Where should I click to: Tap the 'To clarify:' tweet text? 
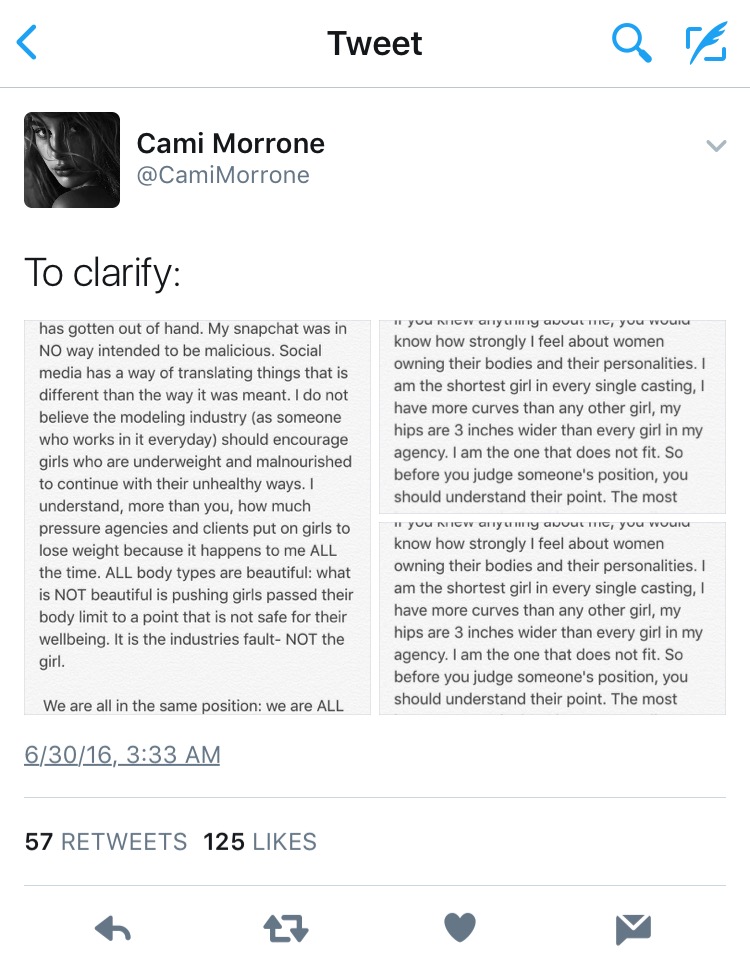pyautogui.click(x=102, y=272)
